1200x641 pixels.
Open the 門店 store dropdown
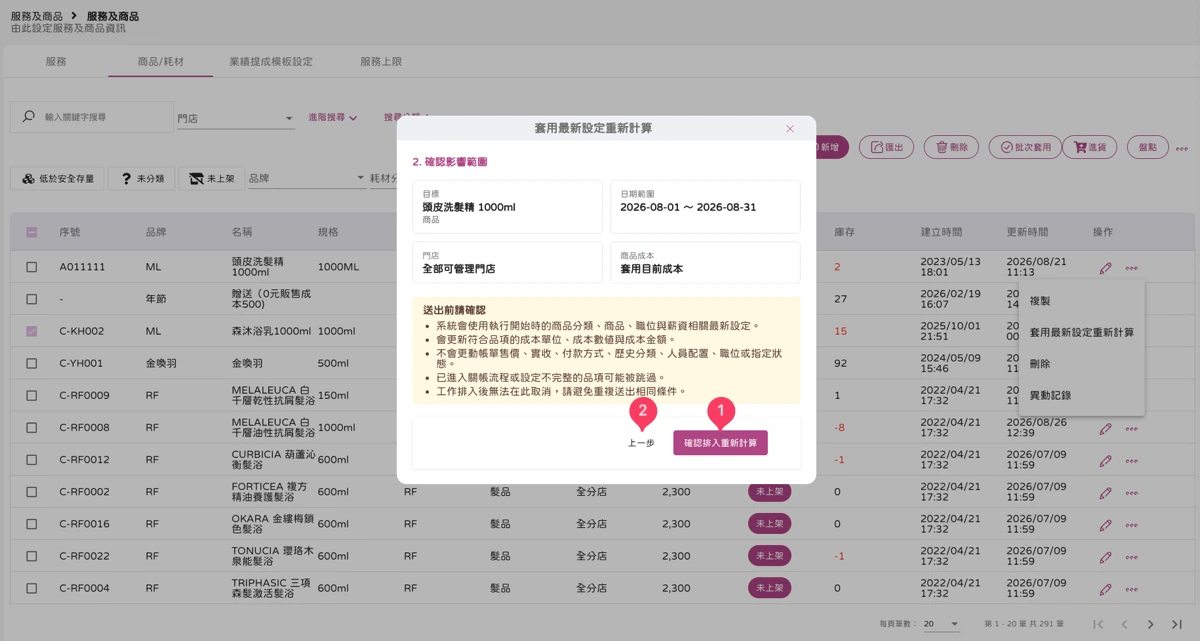[236, 118]
